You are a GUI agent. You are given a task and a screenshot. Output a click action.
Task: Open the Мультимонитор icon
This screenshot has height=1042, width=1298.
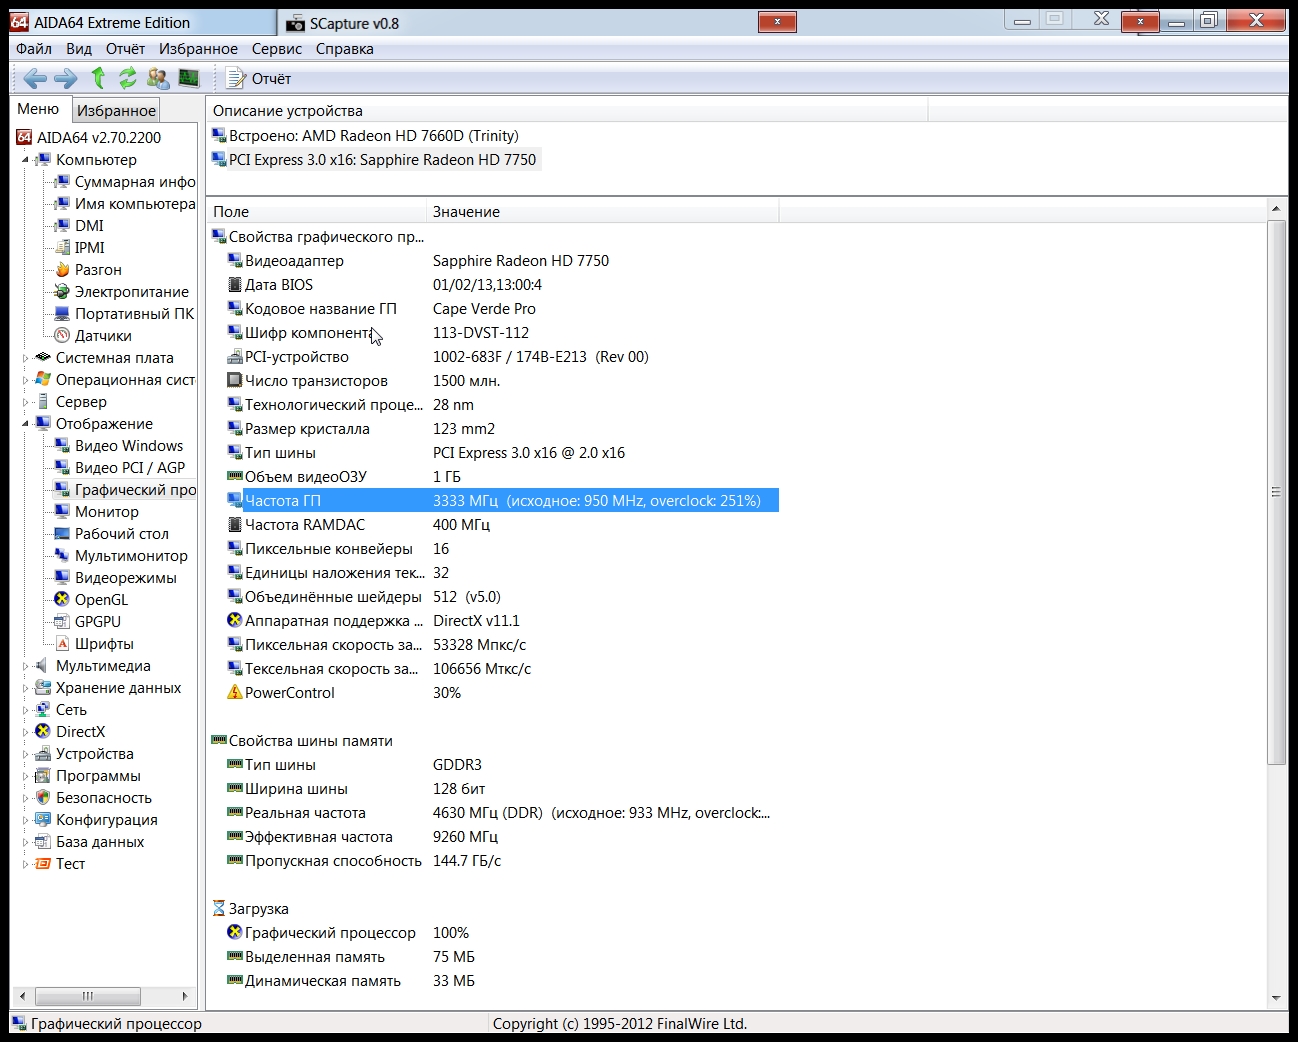click(62, 555)
